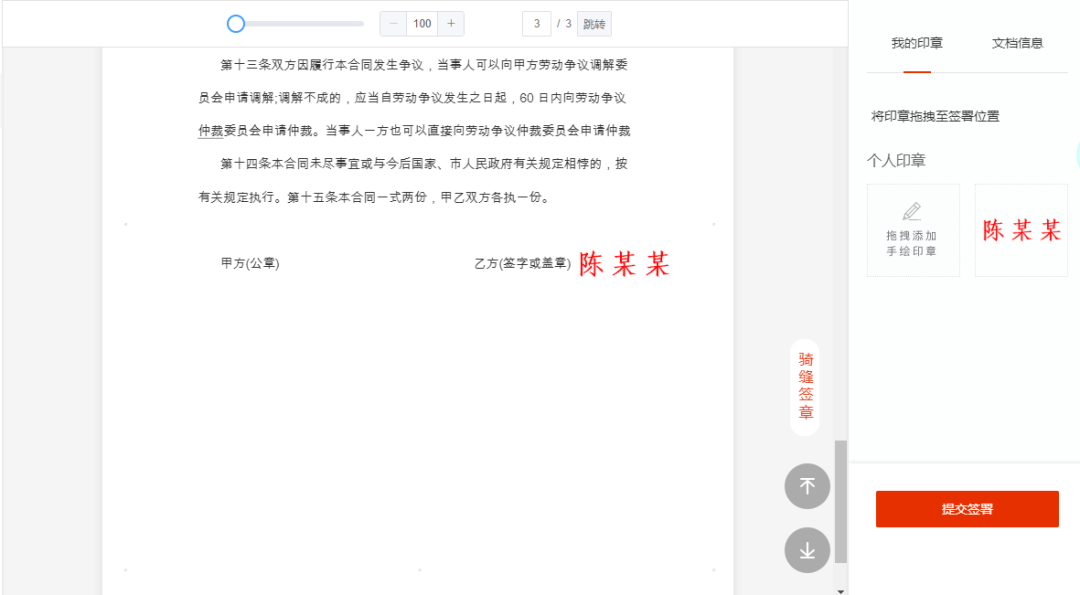The image size is (1080, 595).
Task: Click the scrollbar down arrow
Action: [841, 590]
